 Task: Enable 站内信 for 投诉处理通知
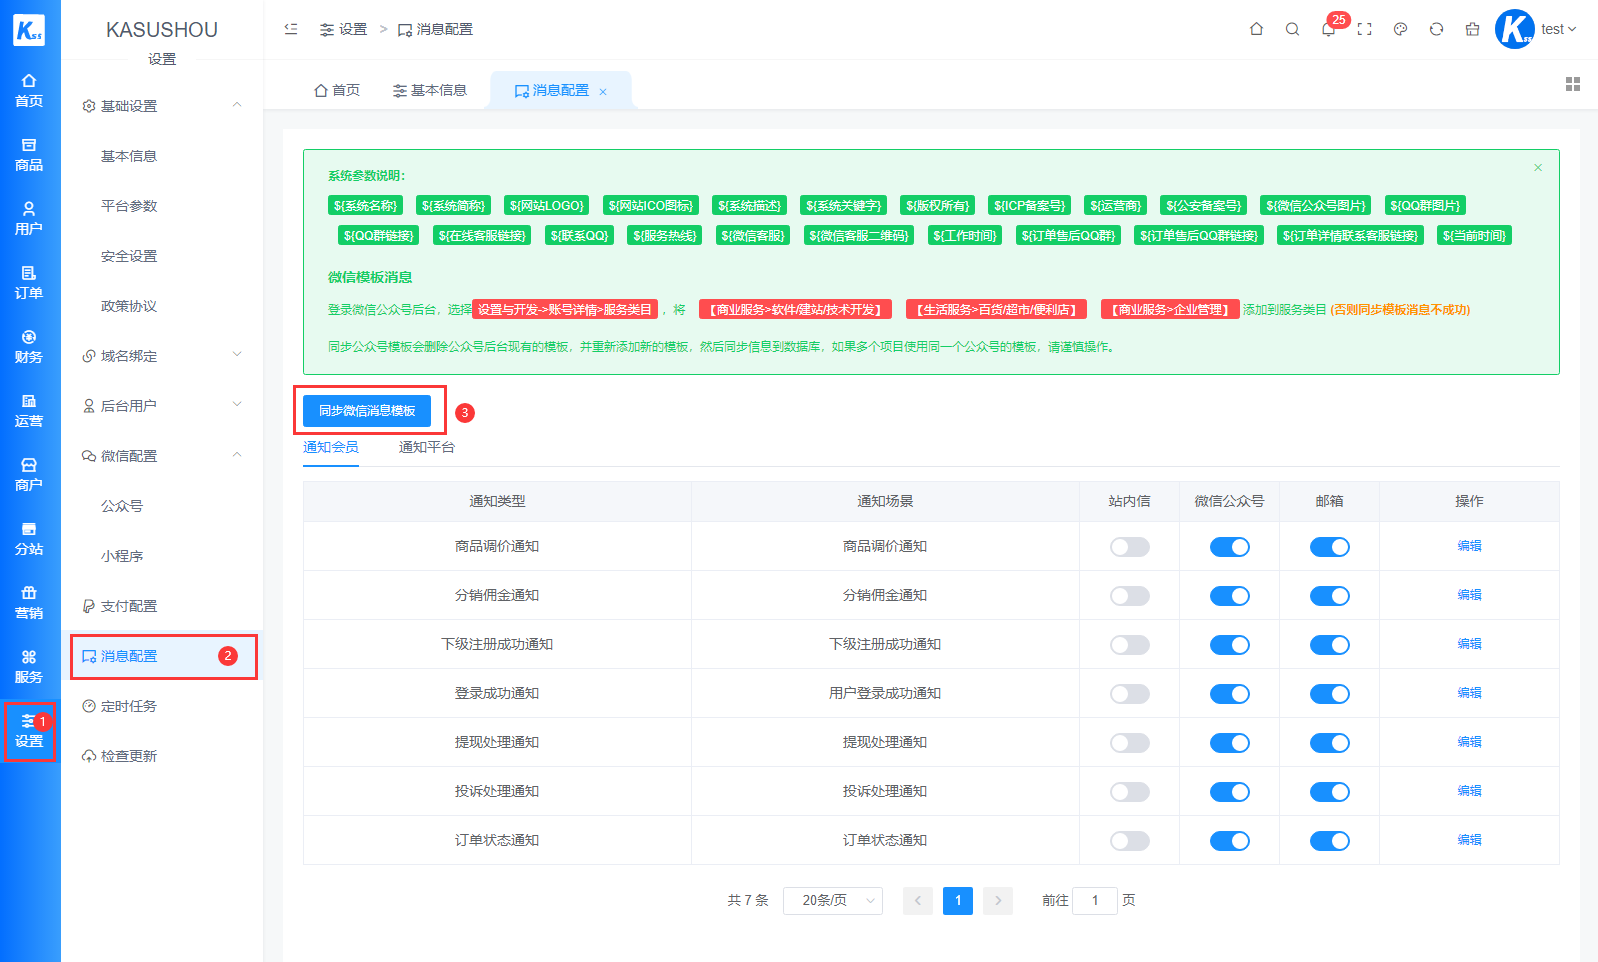(x=1130, y=792)
